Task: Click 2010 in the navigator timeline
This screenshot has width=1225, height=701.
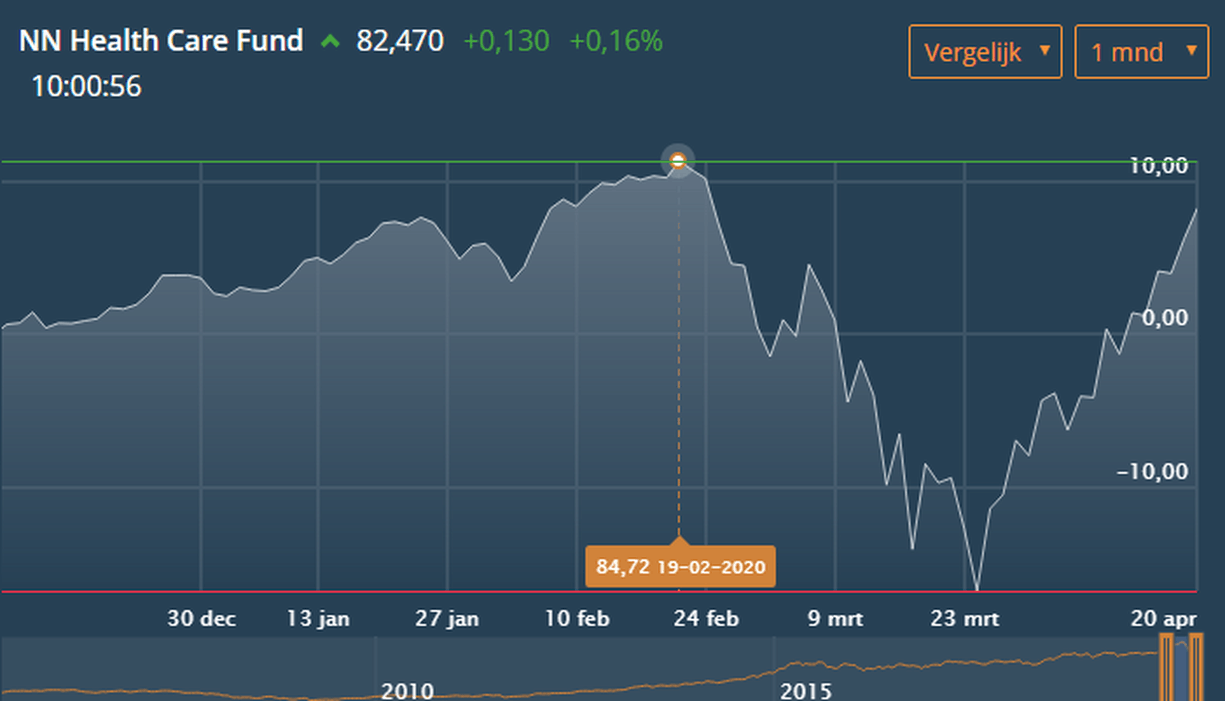Action: coord(407,691)
